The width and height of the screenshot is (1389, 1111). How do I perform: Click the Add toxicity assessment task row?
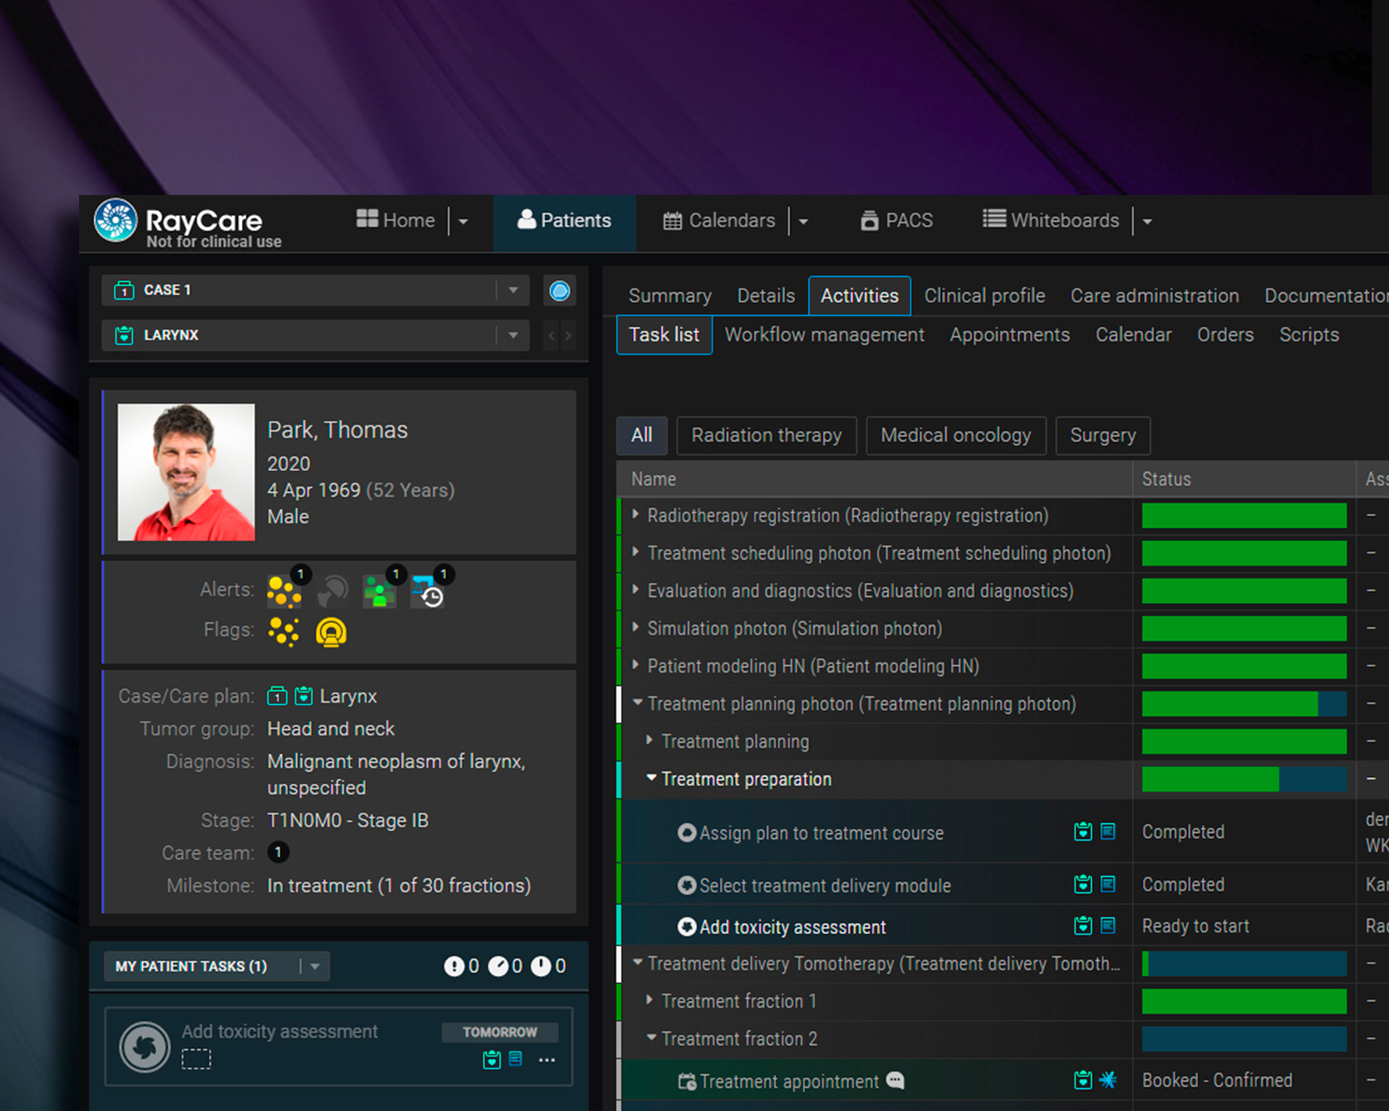792,927
